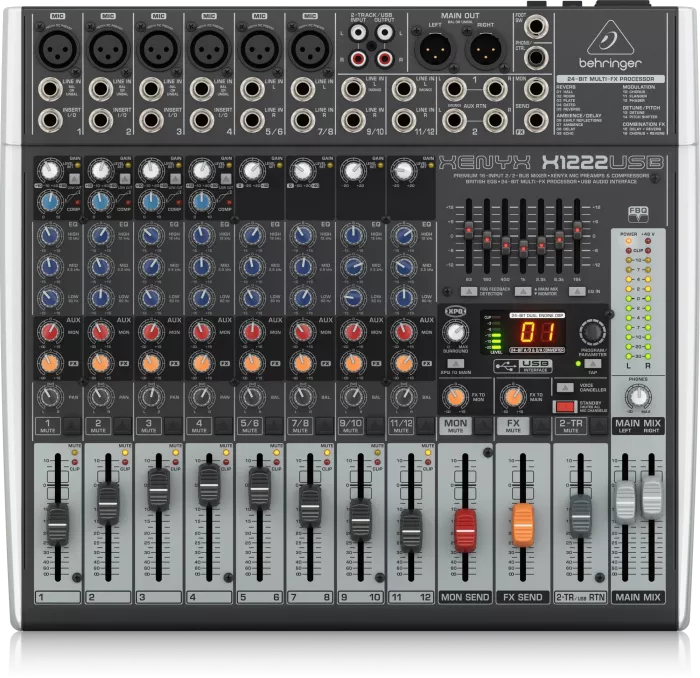The height and width of the screenshot is (678, 700).
Task: Toggle the MON MUTE button
Action: coord(483,426)
